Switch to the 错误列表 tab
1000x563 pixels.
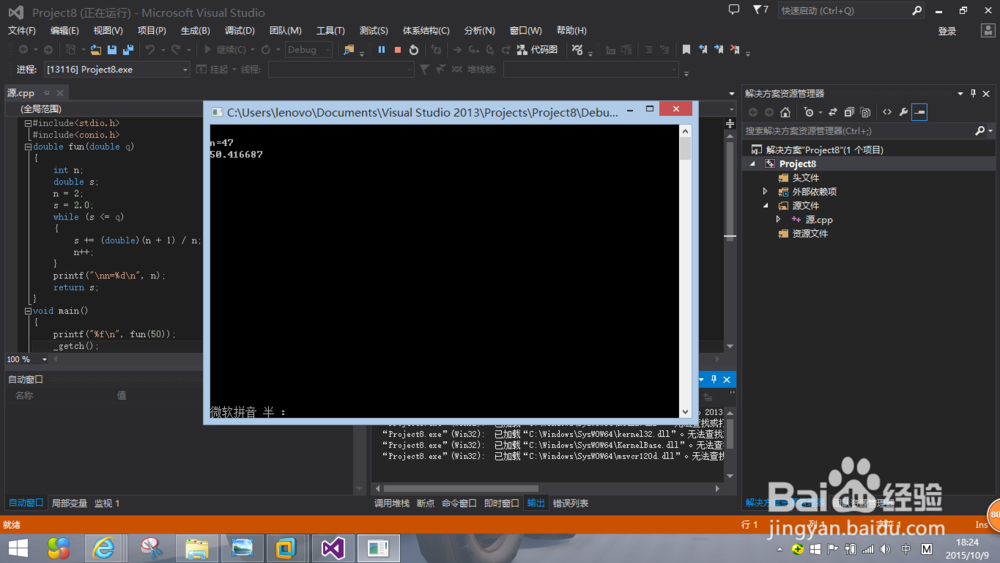(x=570, y=503)
